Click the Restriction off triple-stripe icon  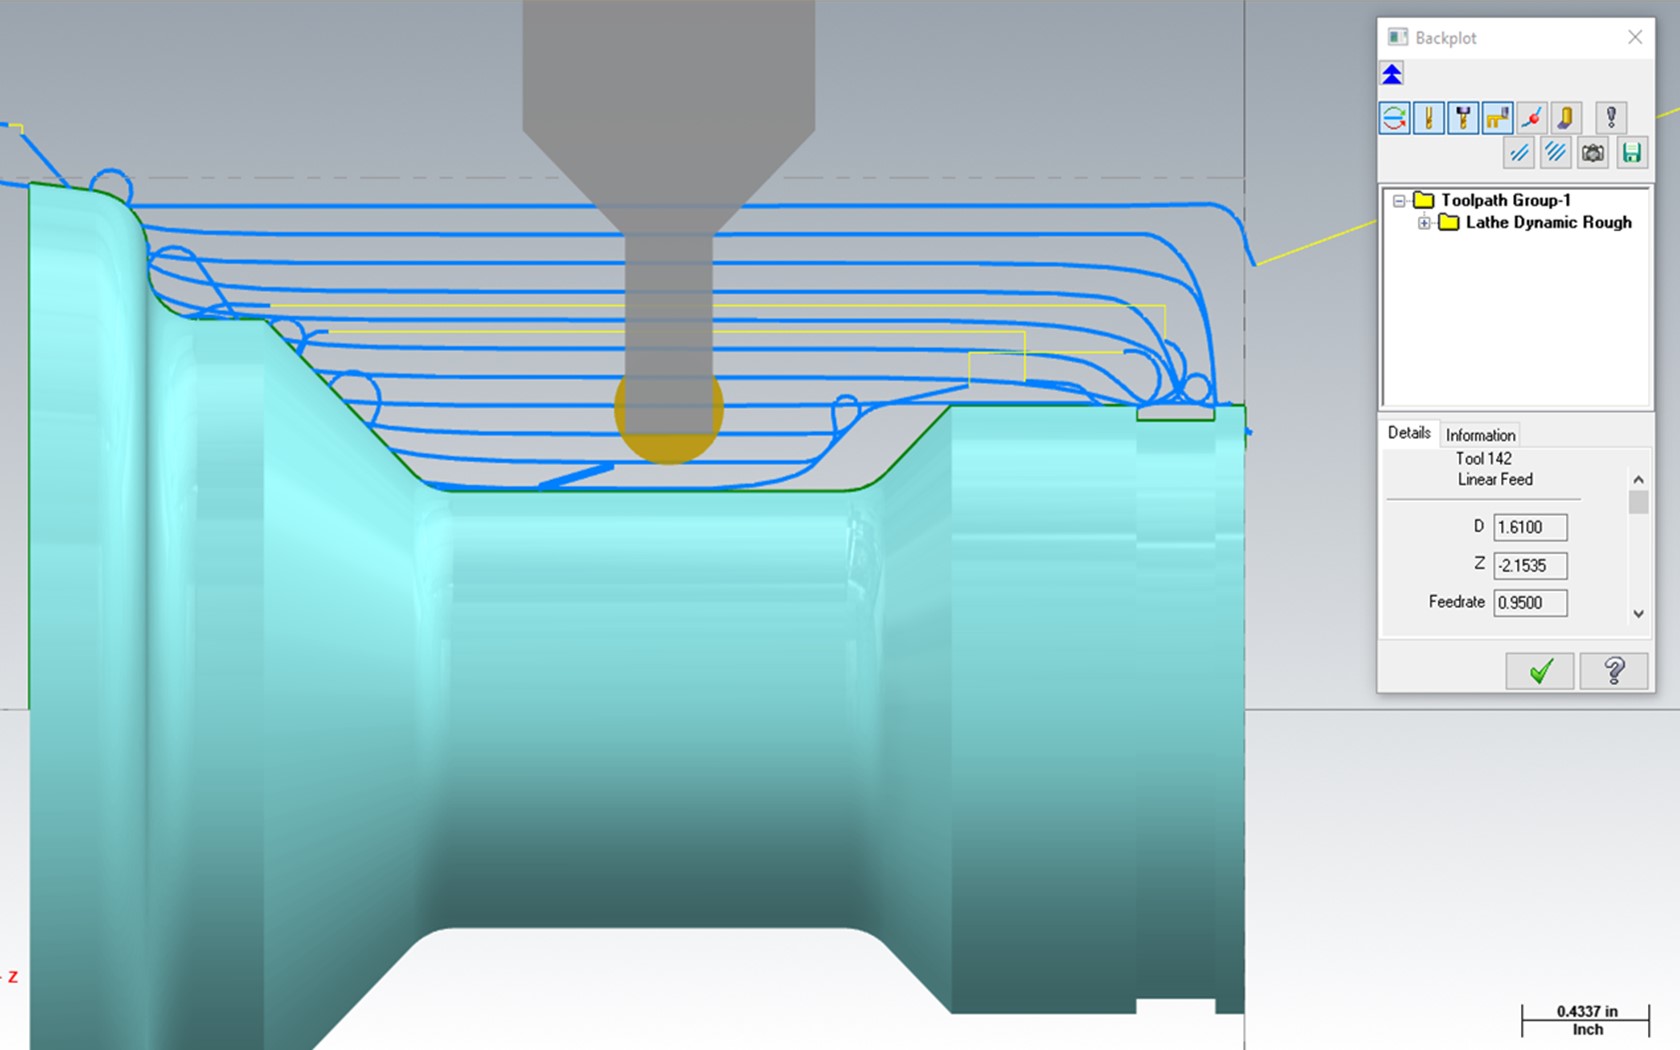[1555, 153]
